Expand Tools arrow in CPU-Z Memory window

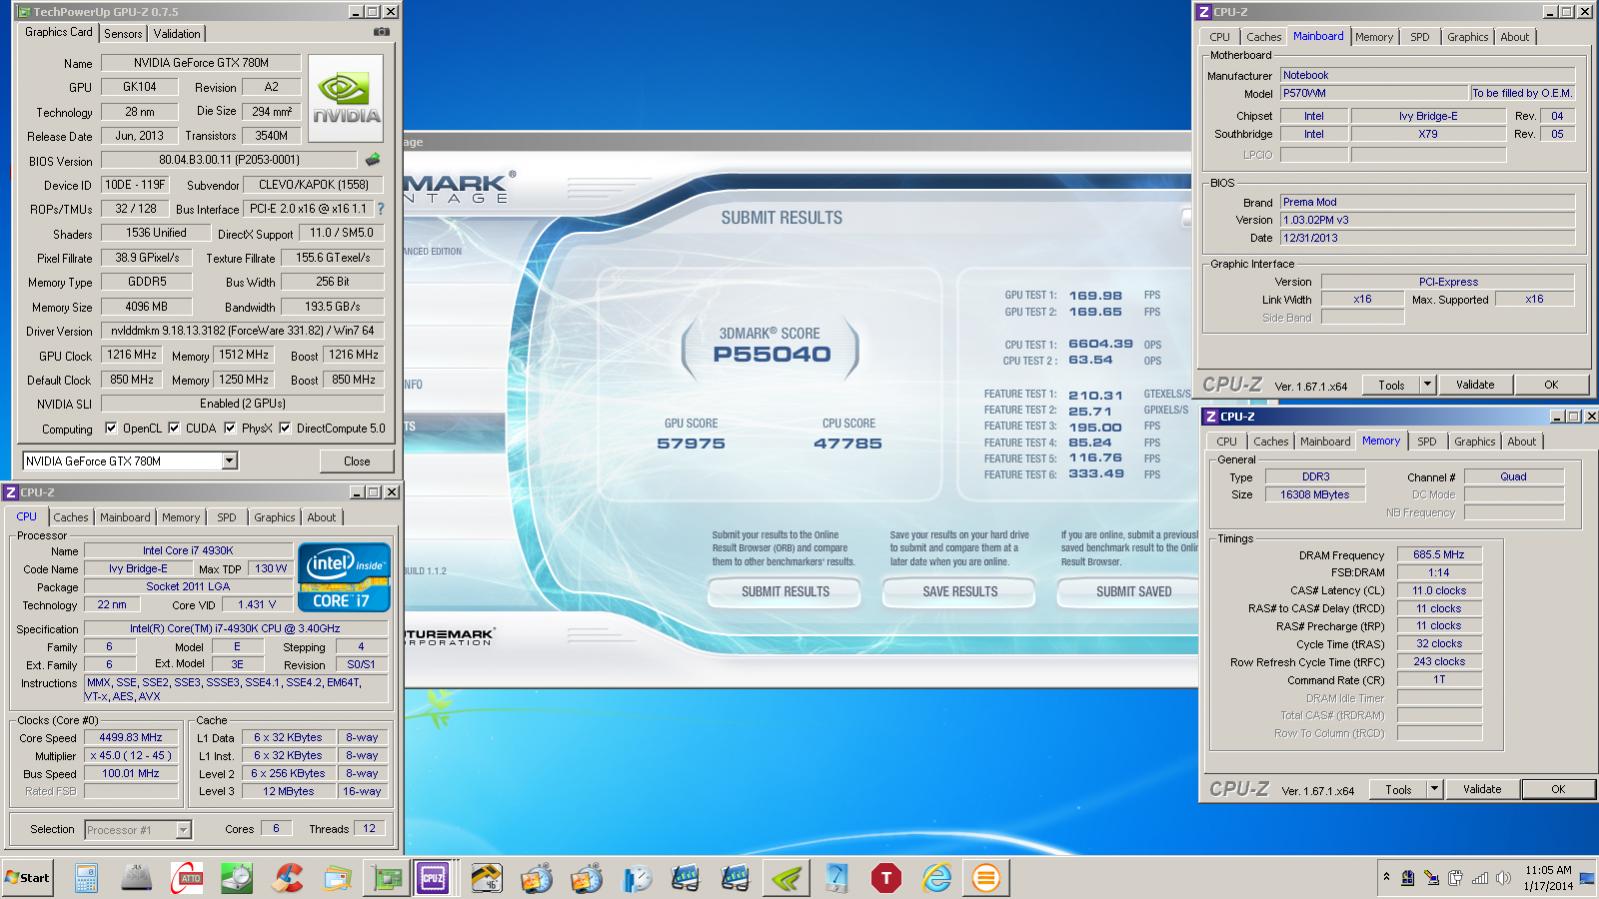[x=1434, y=789]
